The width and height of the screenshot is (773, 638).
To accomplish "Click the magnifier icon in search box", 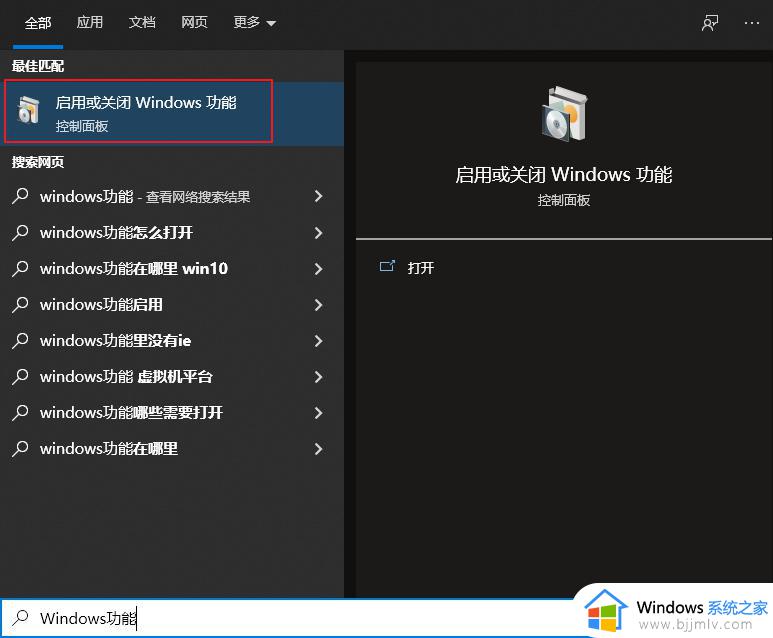I will pyautogui.click(x=21, y=617).
